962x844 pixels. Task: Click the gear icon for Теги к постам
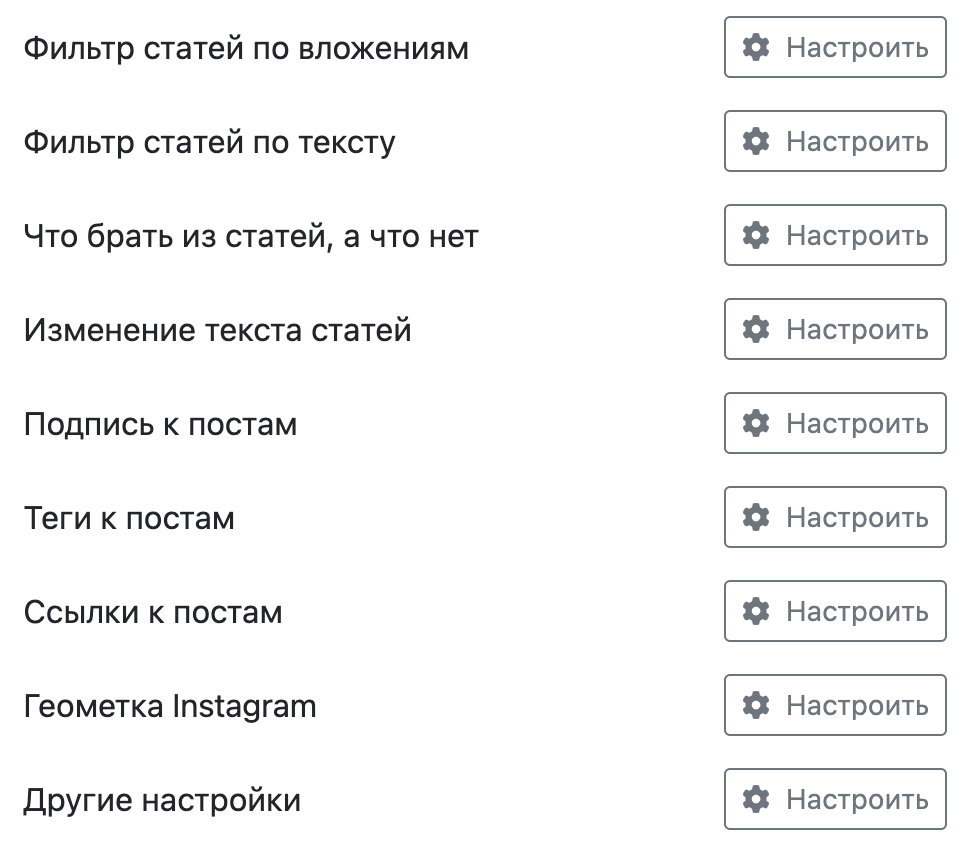pos(757,517)
